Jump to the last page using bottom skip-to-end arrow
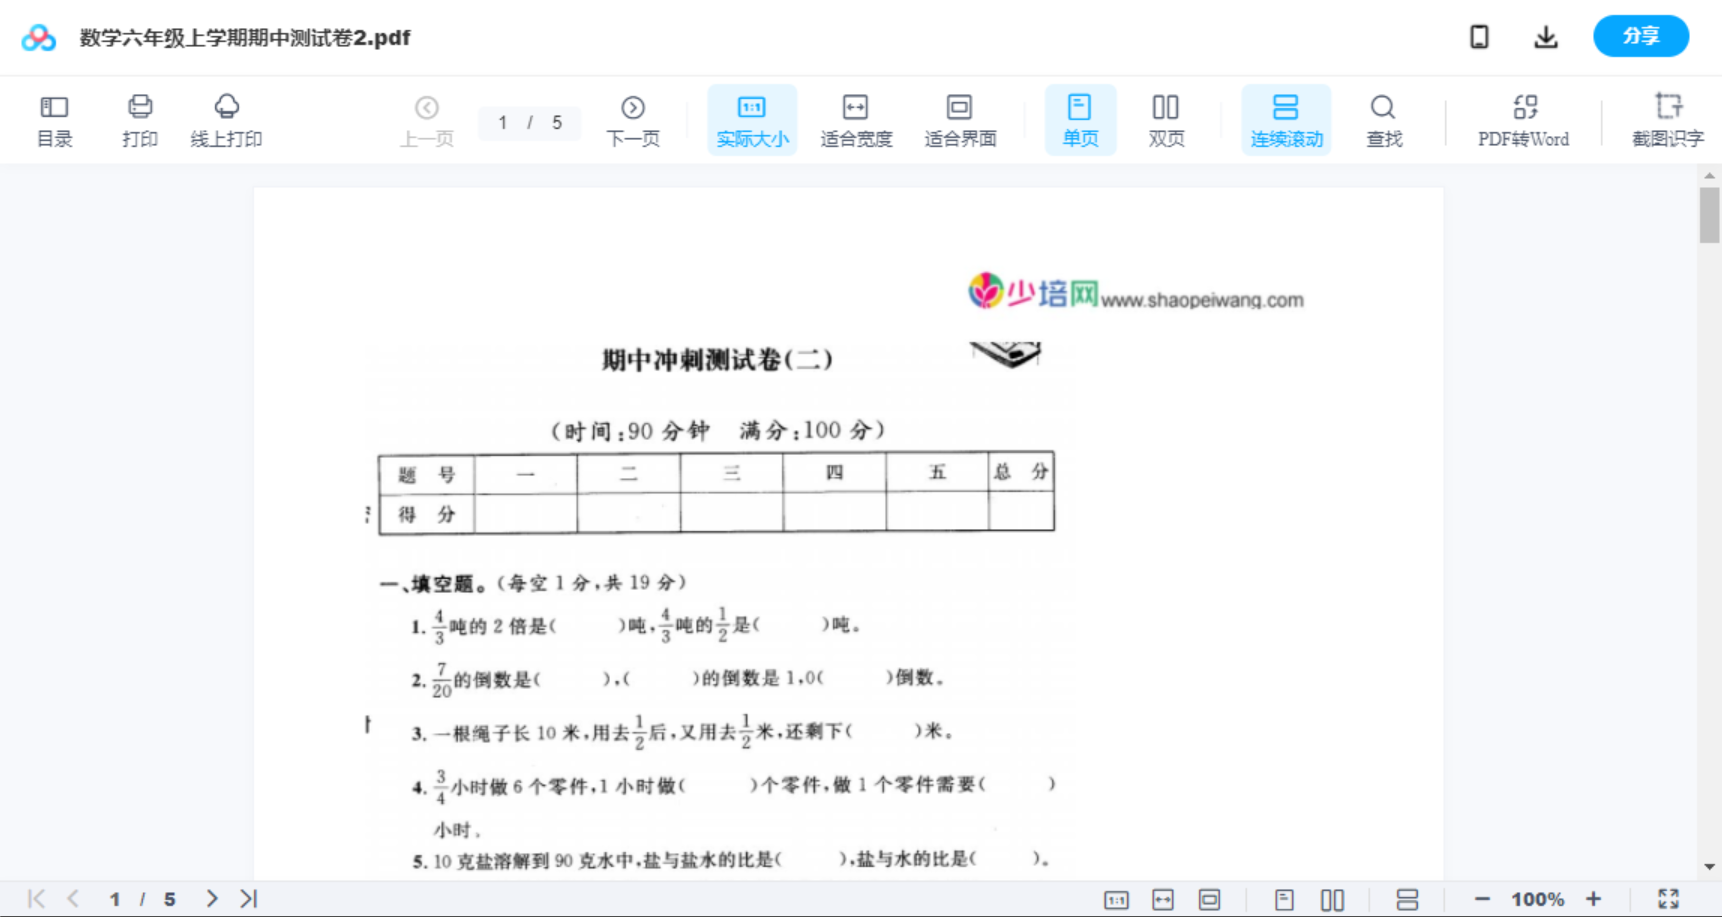The height and width of the screenshot is (917, 1722). click(247, 898)
